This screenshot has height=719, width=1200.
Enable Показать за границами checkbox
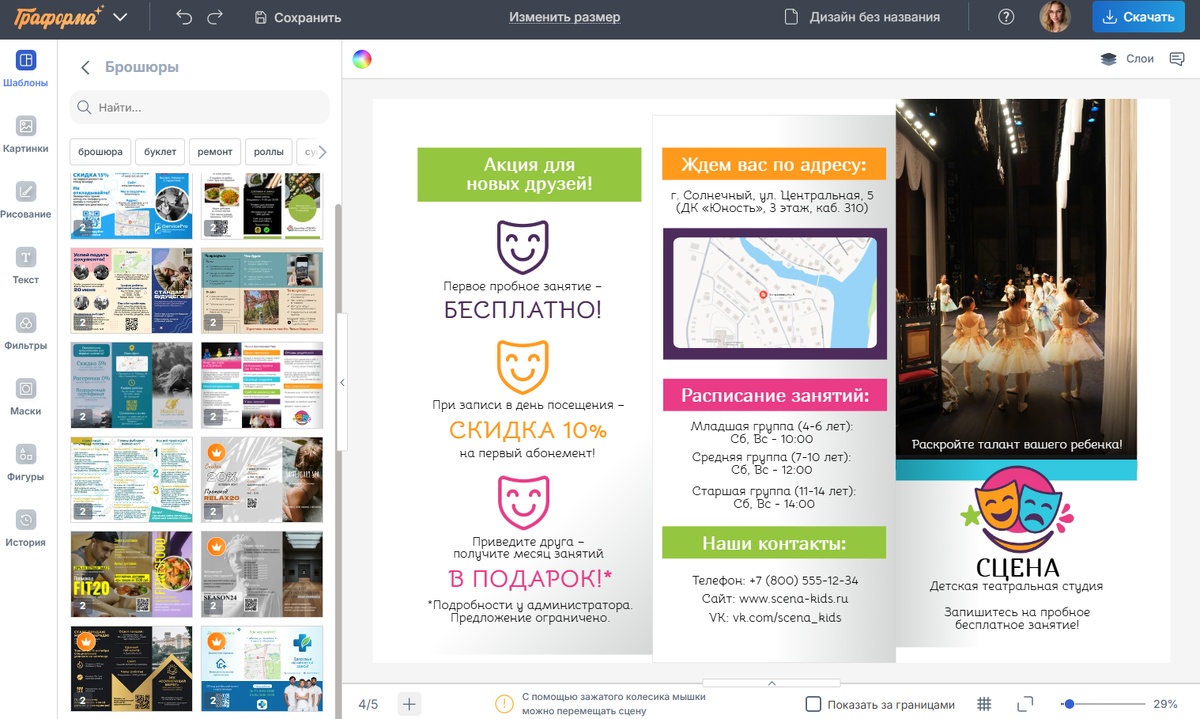tap(814, 704)
